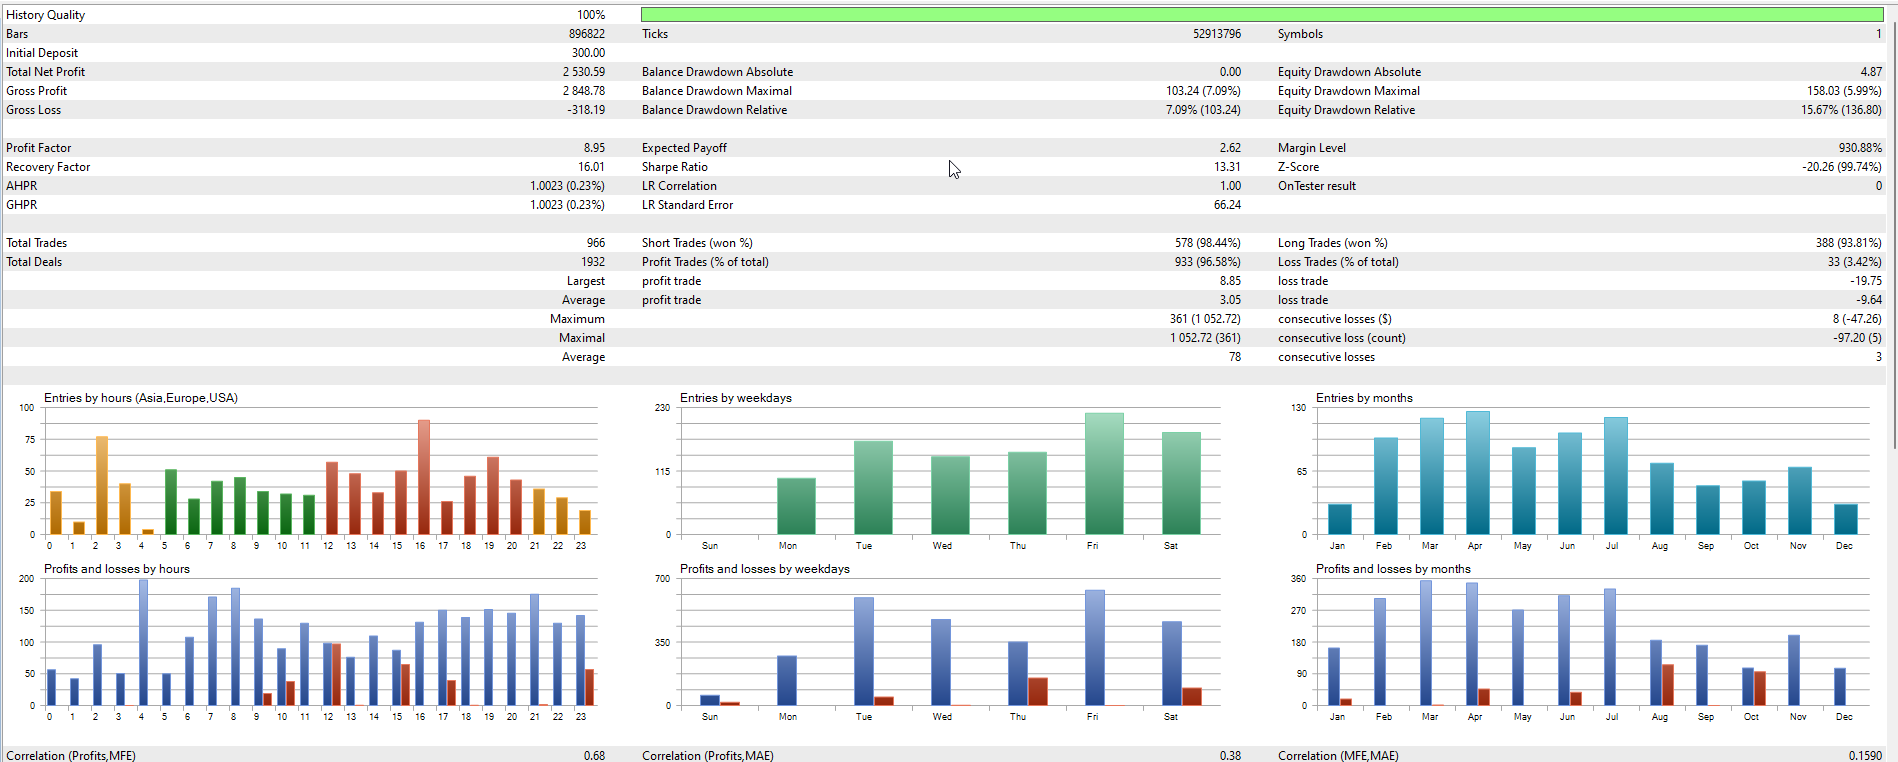The width and height of the screenshot is (1898, 762).
Task: Click the Correlation (MFE,MAE) value 0.1590
Action: point(1865,756)
